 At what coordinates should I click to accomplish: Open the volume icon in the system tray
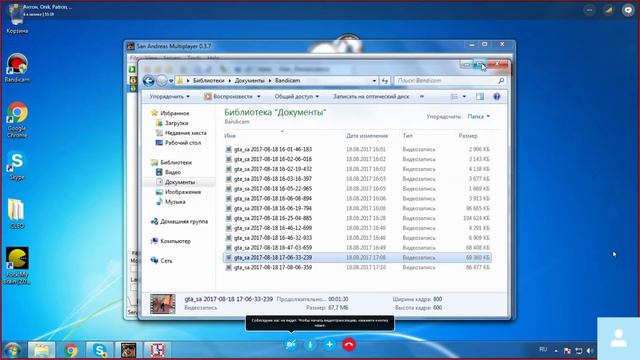coord(590,351)
